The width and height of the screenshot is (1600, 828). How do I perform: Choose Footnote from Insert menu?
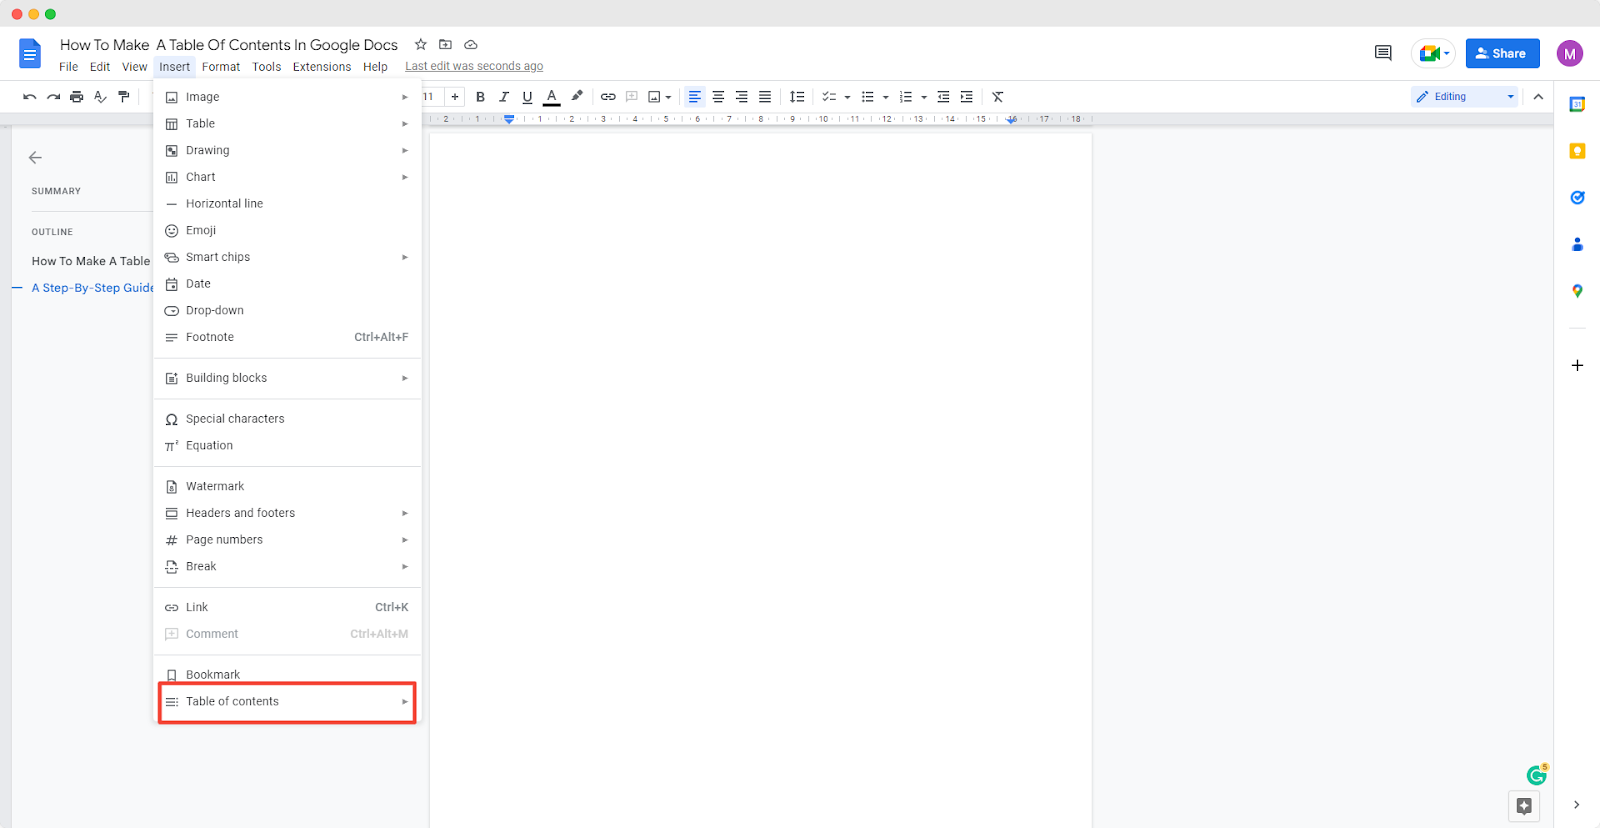click(287, 337)
